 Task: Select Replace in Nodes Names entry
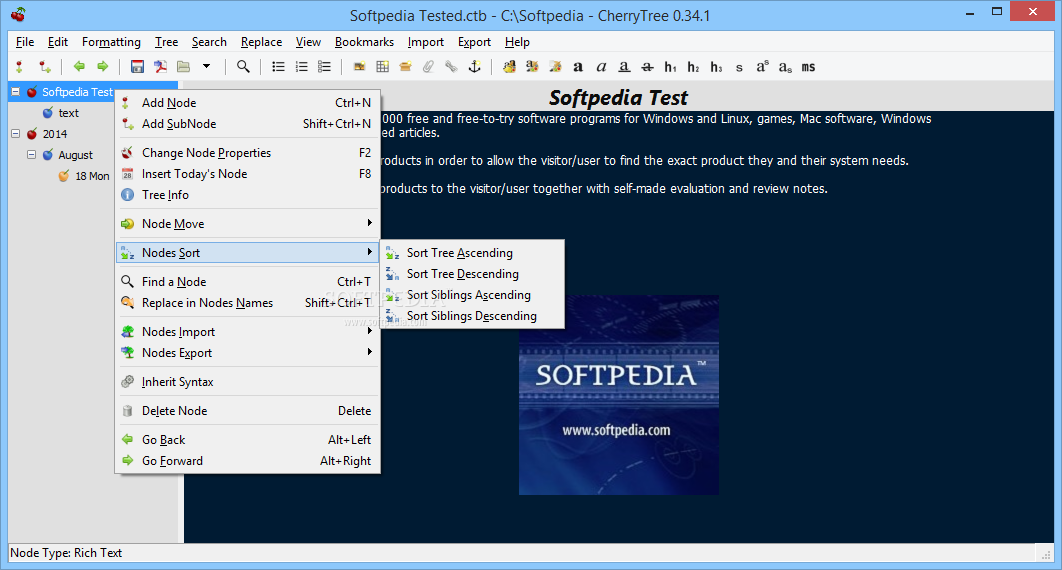[248, 303]
